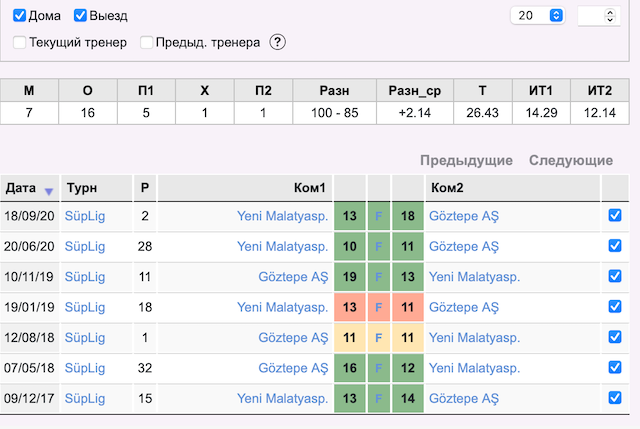Screen dimensions: 640x429
Task: Click the F icon in the 19/01/19 row
Action: click(379, 307)
